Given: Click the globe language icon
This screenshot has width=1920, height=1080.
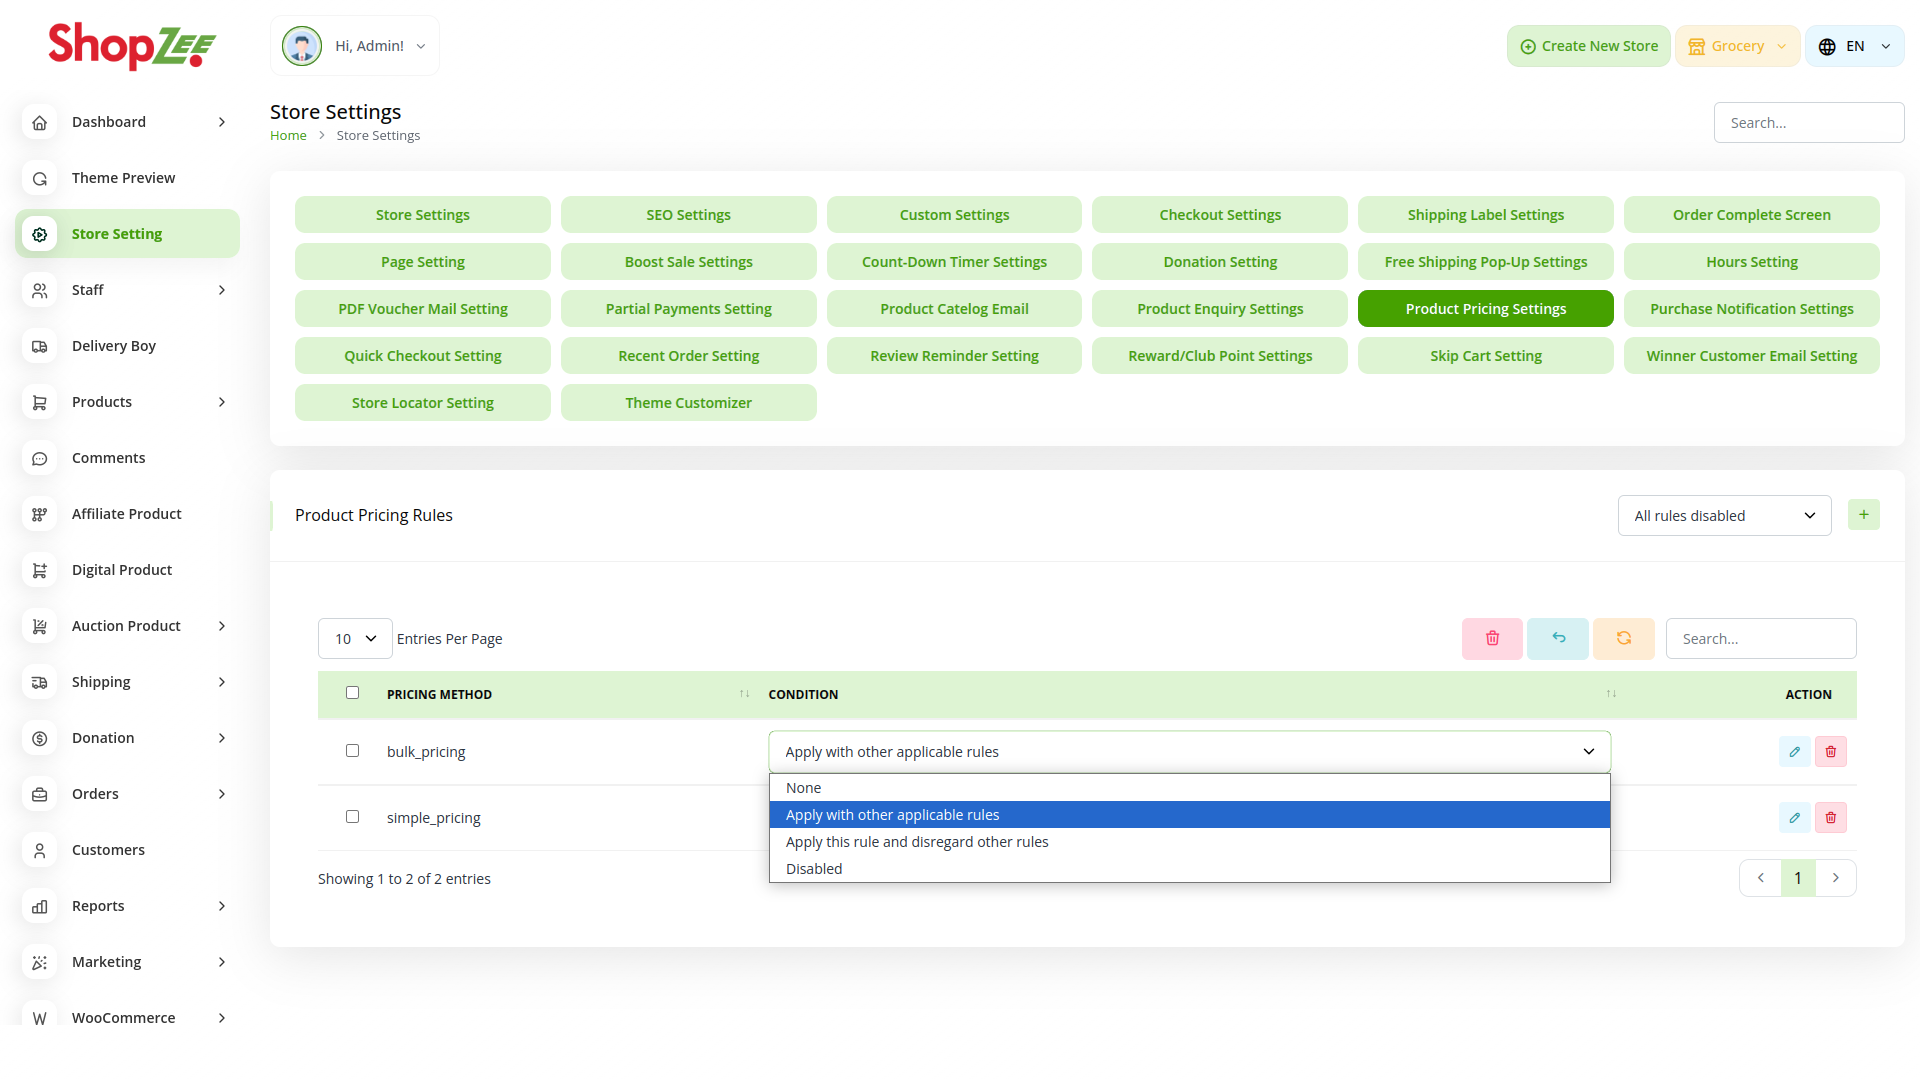Looking at the screenshot, I should [x=1827, y=46].
